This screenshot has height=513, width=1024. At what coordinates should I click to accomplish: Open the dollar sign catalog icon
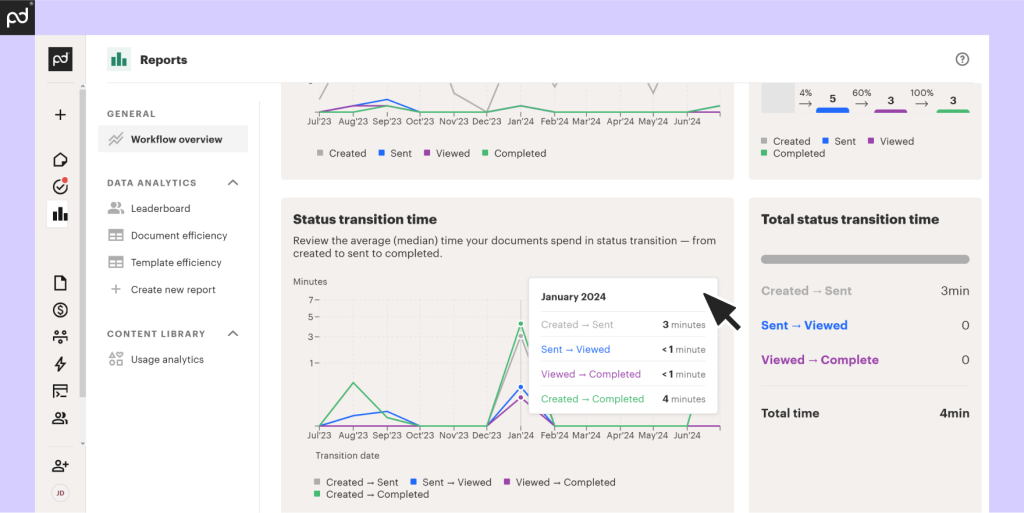tap(60, 310)
